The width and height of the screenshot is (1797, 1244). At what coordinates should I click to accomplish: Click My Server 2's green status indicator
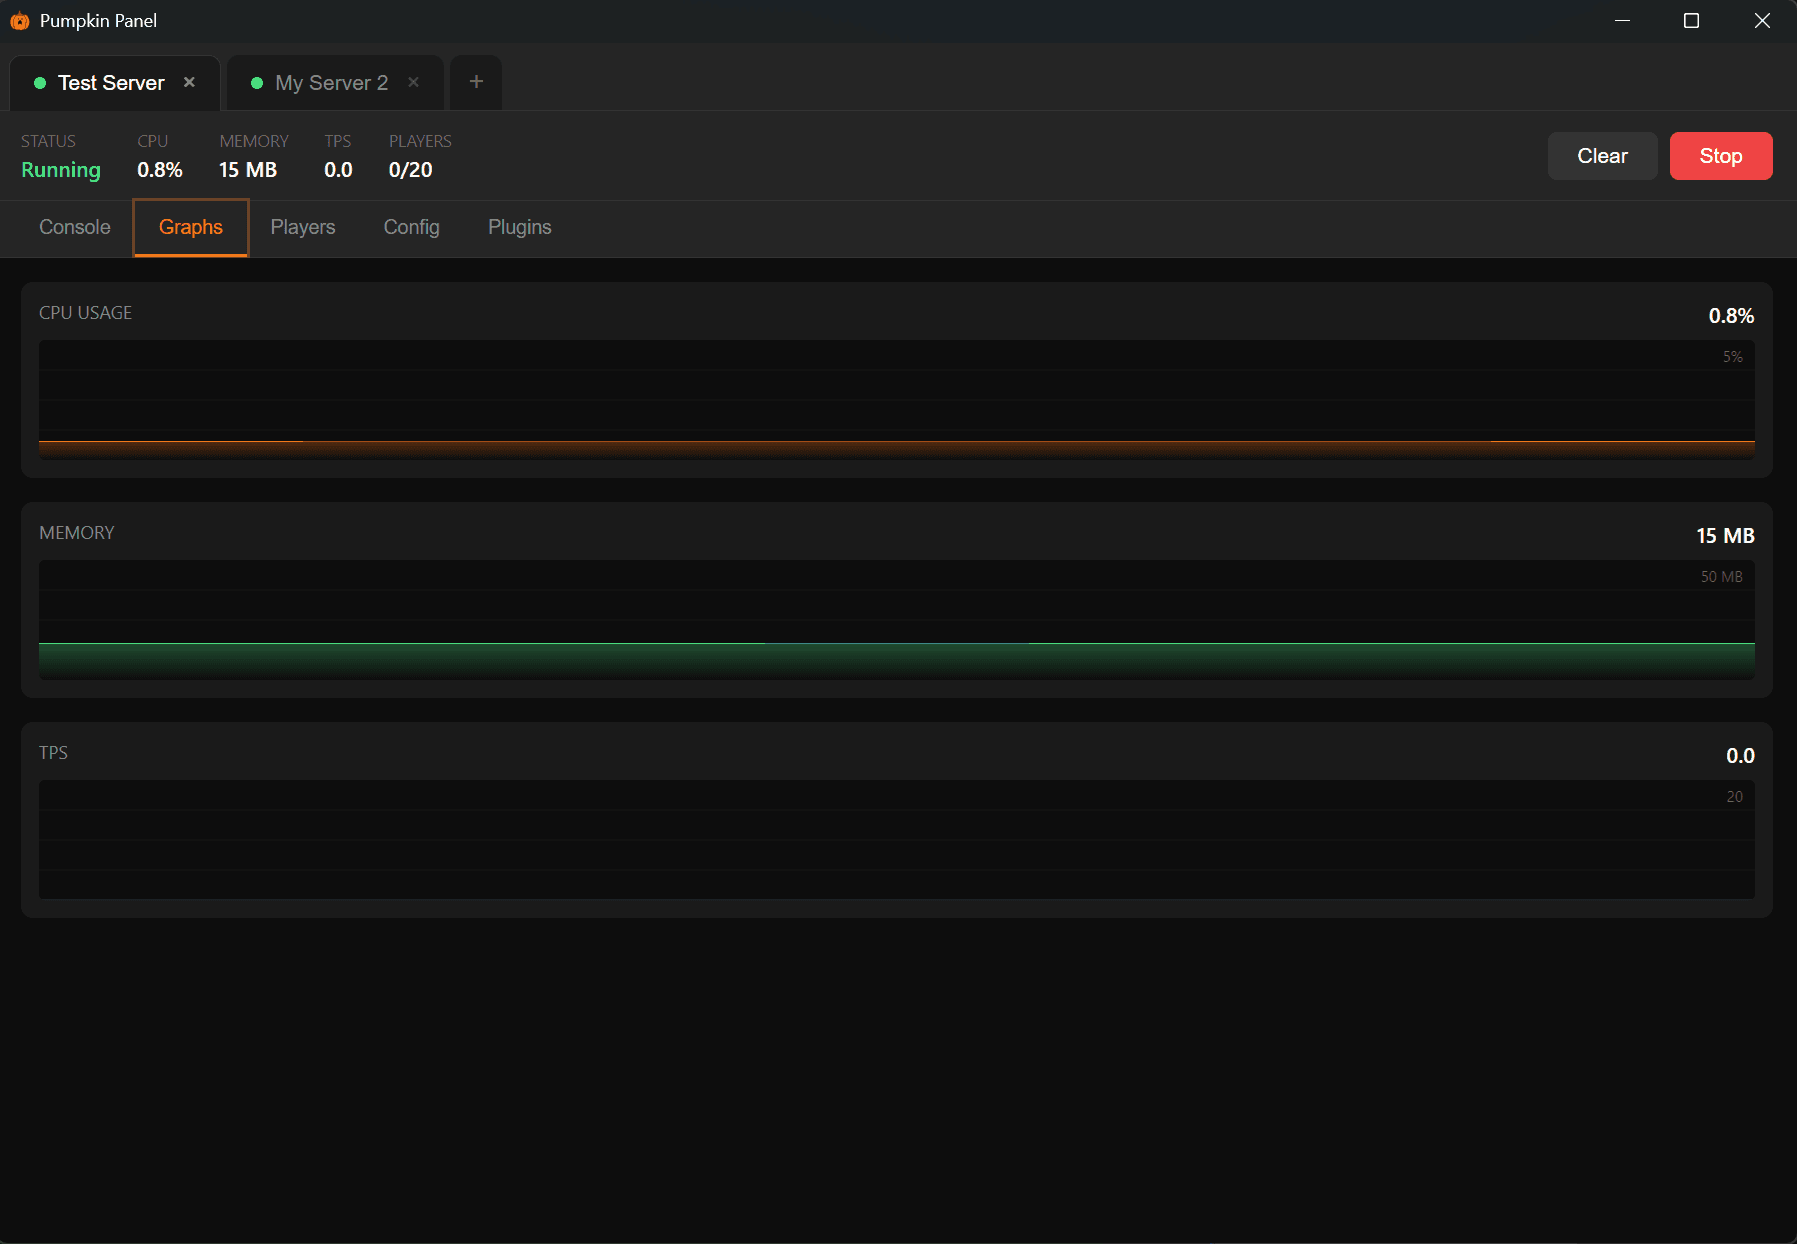[x=257, y=83]
